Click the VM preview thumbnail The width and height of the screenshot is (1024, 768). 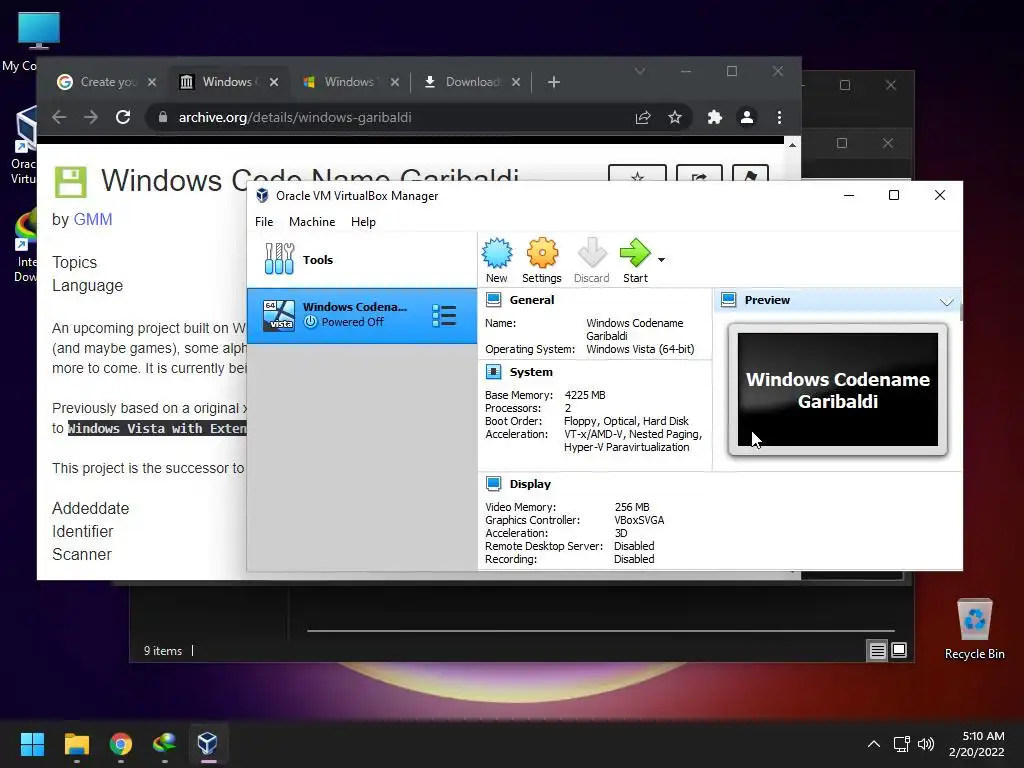838,390
